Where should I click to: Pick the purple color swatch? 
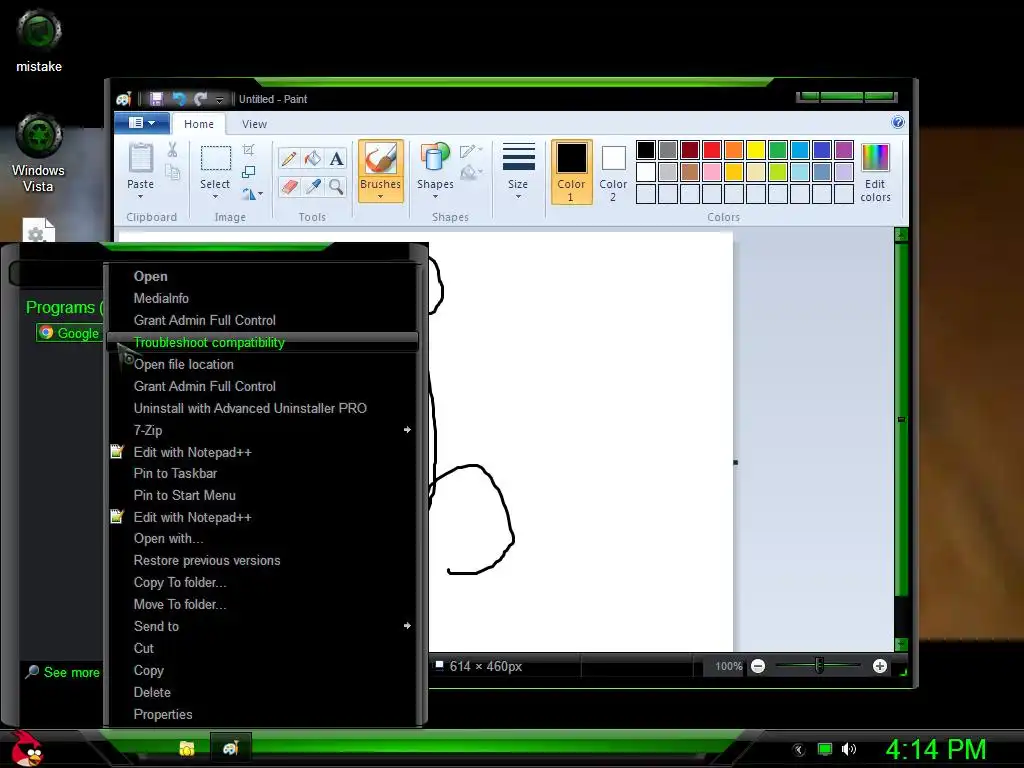[x=844, y=150]
